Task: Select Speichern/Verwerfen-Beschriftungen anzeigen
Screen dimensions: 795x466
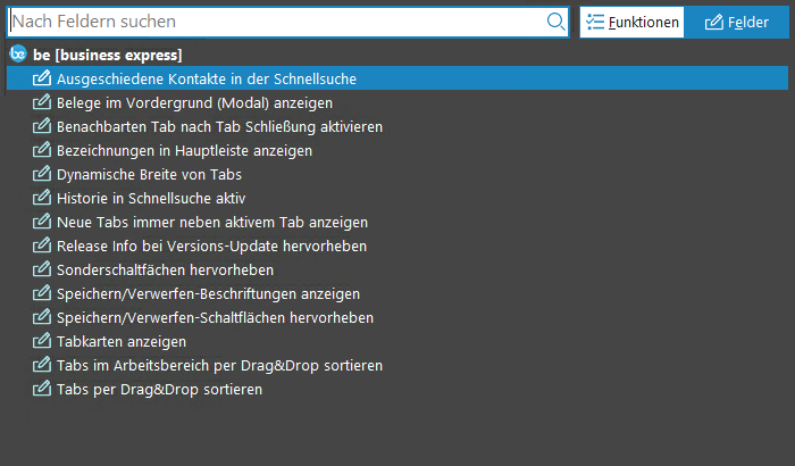Action: point(208,294)
